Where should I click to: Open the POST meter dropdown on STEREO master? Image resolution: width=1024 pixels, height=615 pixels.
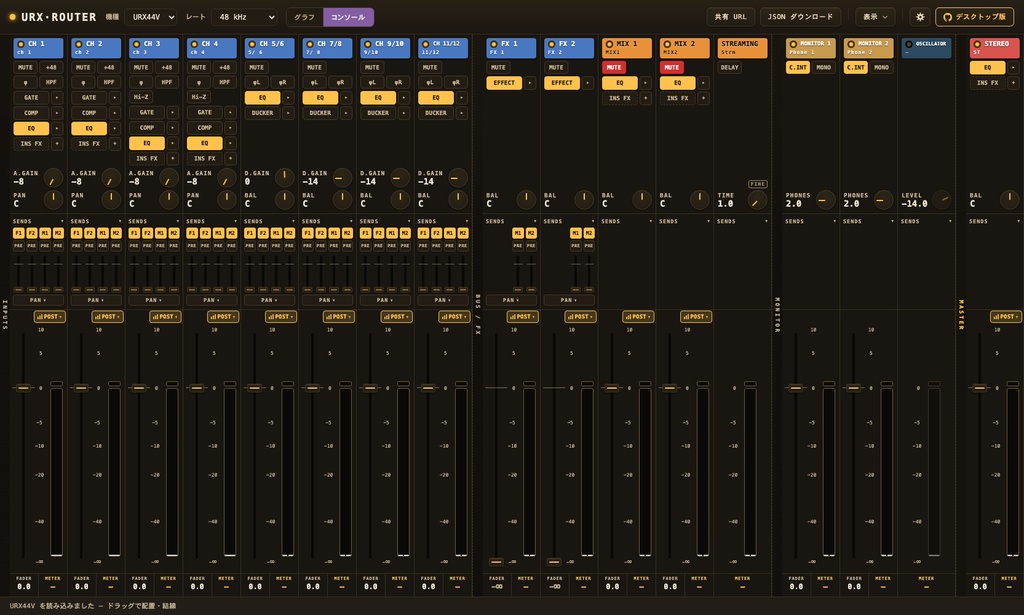coord(1006,317)
